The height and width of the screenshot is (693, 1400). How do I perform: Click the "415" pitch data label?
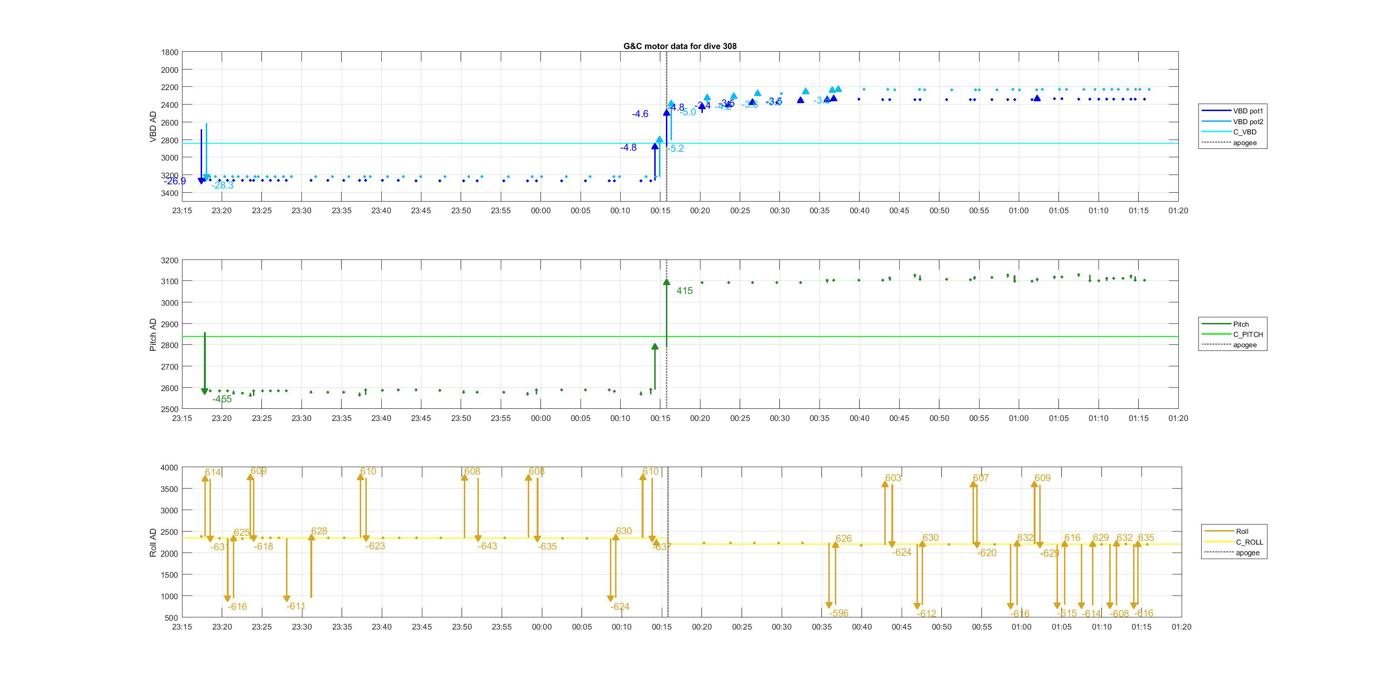click(x=684, y=291)
